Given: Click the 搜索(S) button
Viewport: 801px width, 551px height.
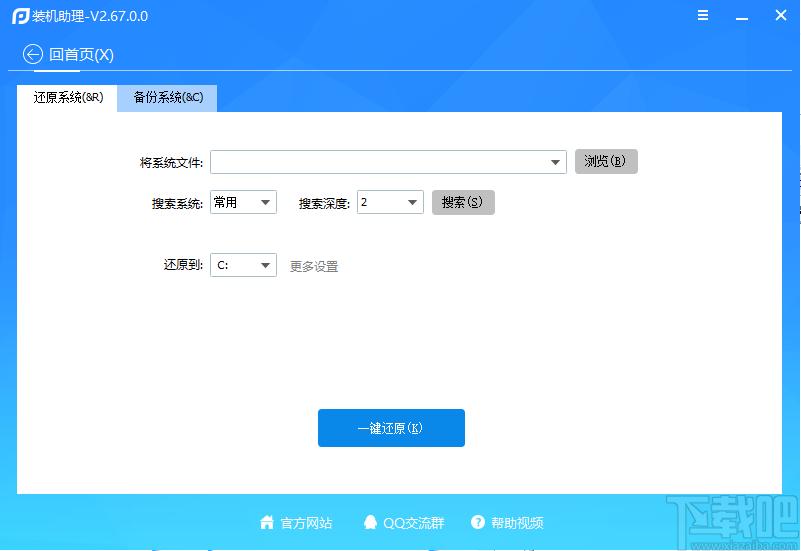Looking at the screenshot, I should (x=463, y=202).
